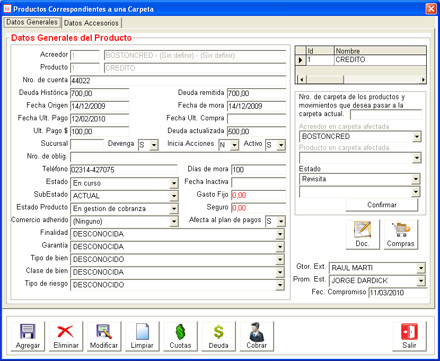Click the Modificar disk icon button
The image size is (440, 361).
coord(104,336)
